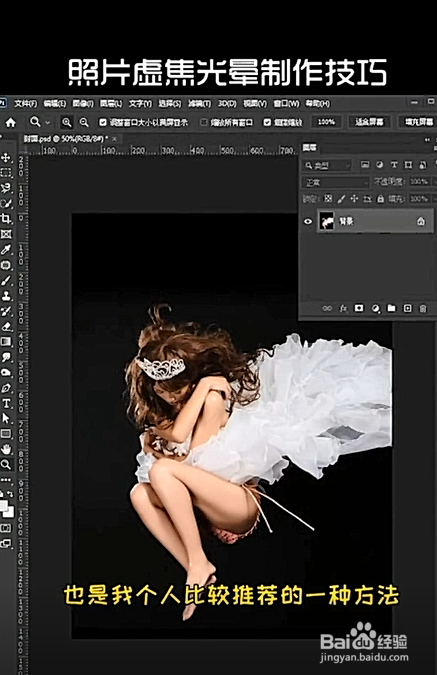Select the Pen tool
This screenshot has width=437, height=675.
tap(6, 388)
